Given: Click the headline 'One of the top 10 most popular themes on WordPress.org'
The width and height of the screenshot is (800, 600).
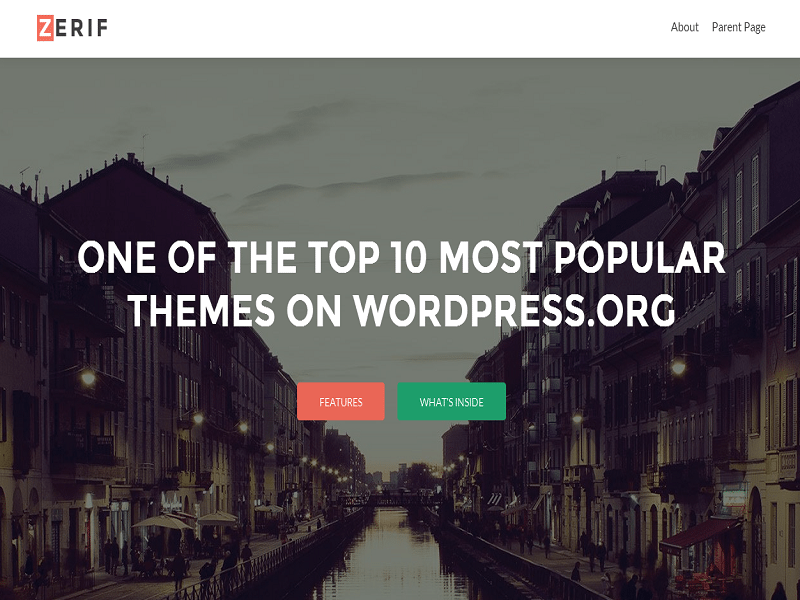Looking at the screenshot, I should (402, 284).
